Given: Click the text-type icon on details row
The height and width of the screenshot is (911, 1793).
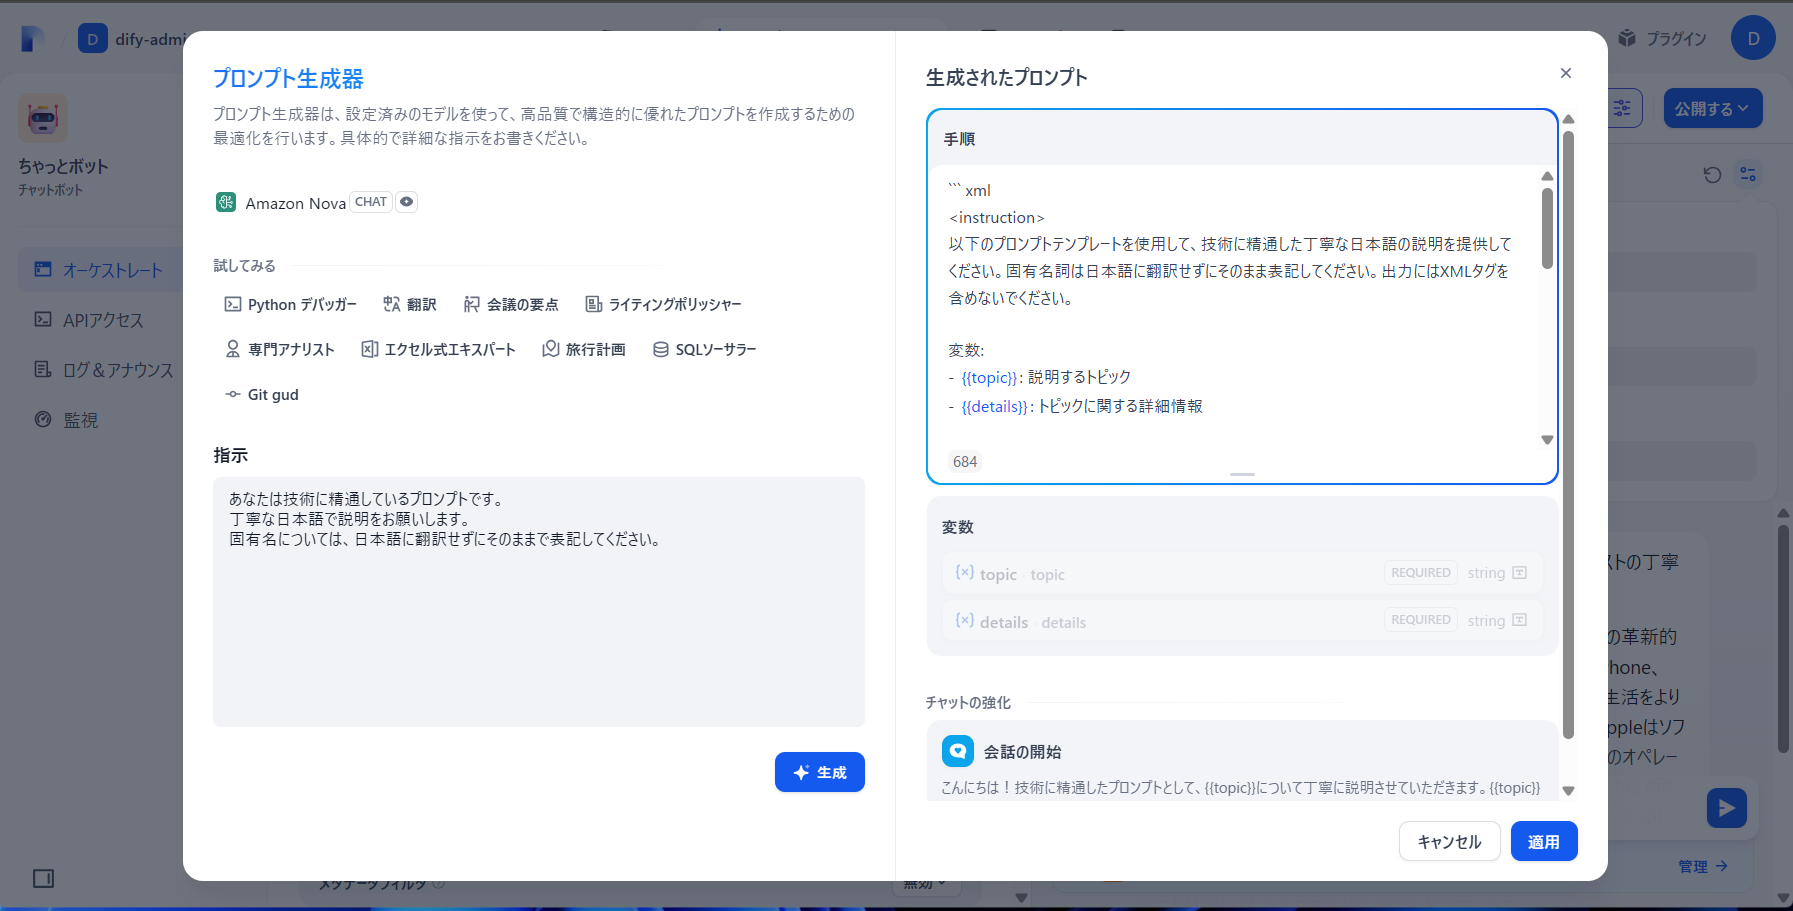Looking at the screenshot, I should pyautogui.click(x=1519, y=620).
